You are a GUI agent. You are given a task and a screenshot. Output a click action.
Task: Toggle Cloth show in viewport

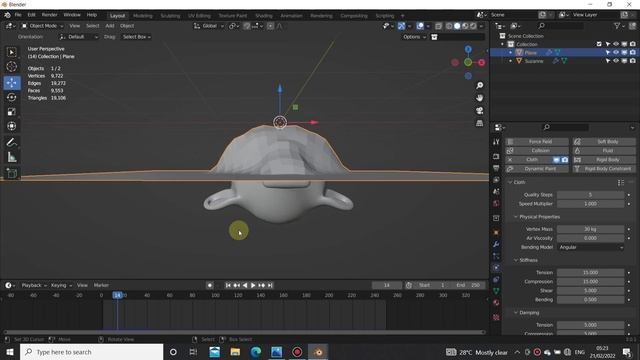pyautogui.click(x=556, y=160)
